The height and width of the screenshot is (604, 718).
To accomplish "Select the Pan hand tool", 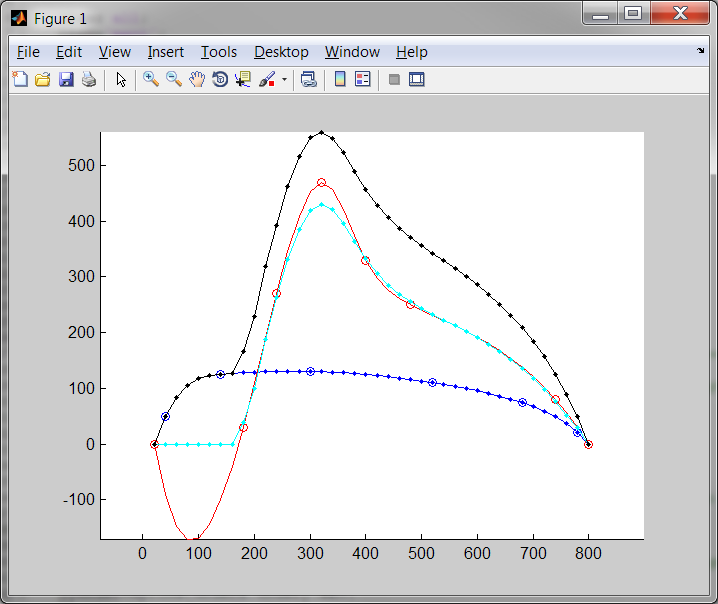I will pos(197,79).
